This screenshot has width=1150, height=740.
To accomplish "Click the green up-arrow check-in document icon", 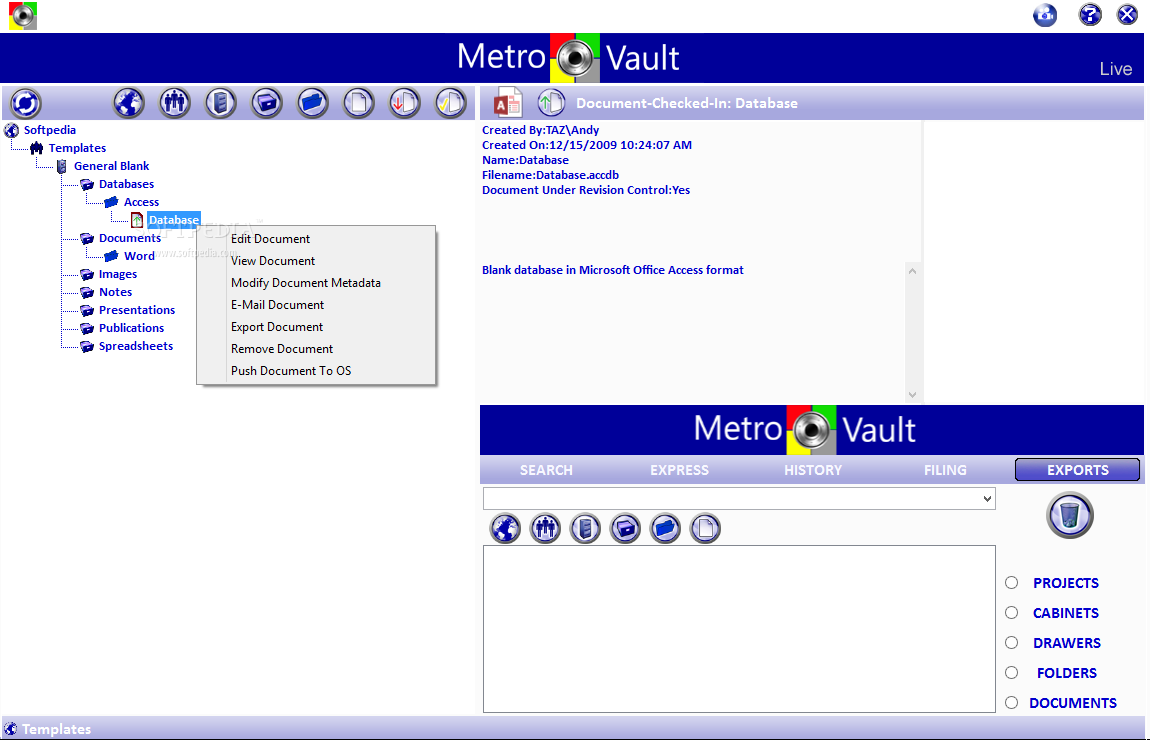I will point(552,103).
